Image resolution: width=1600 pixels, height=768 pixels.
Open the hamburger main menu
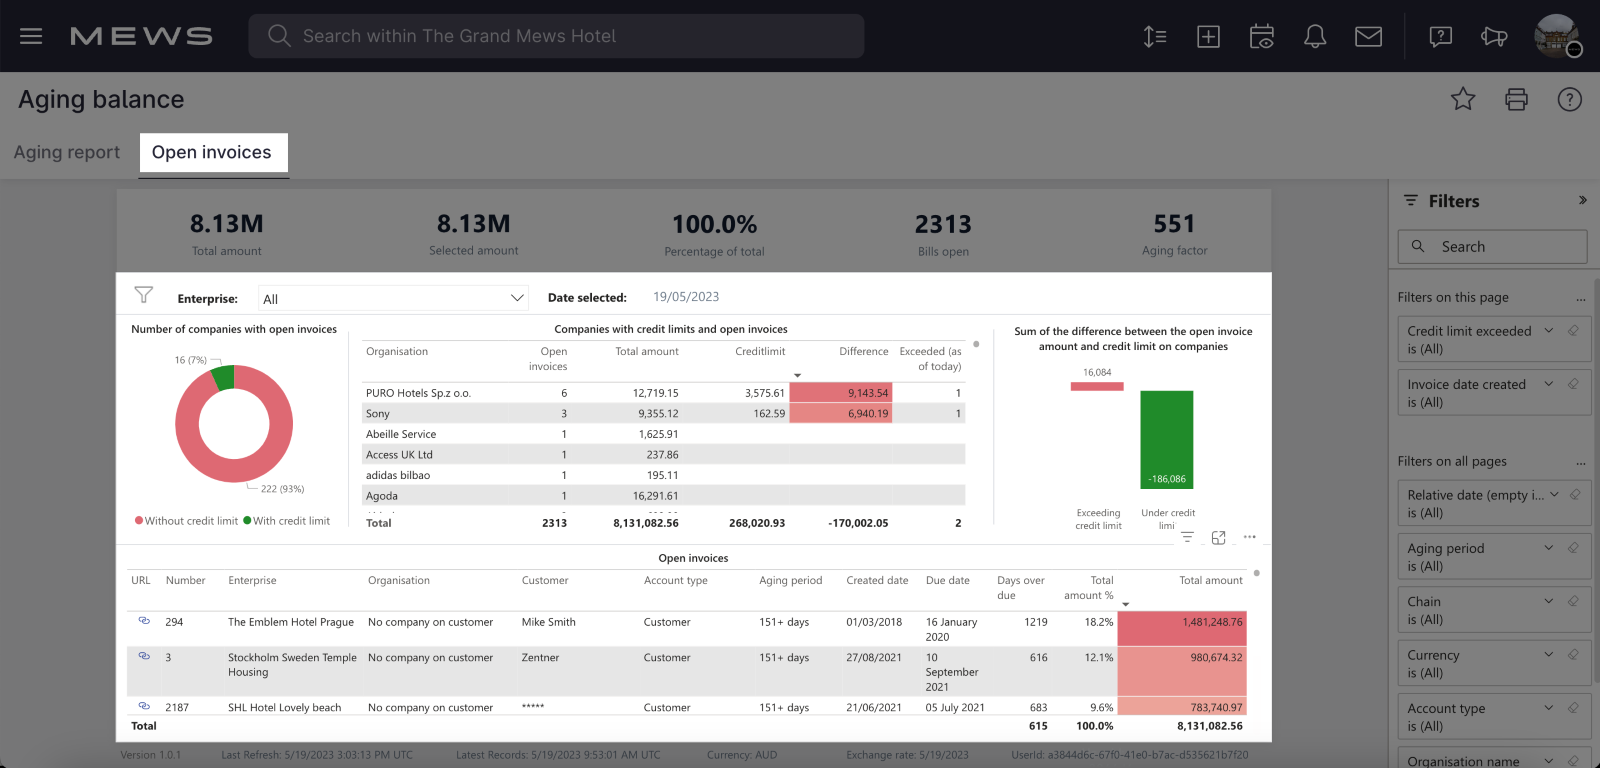31,36
